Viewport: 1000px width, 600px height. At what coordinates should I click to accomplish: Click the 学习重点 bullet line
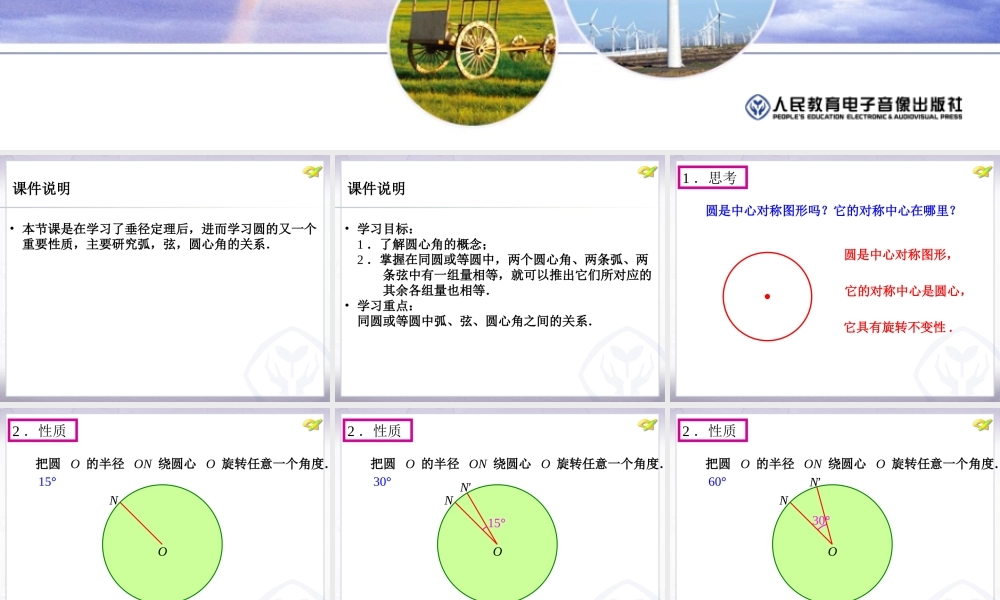386,305
